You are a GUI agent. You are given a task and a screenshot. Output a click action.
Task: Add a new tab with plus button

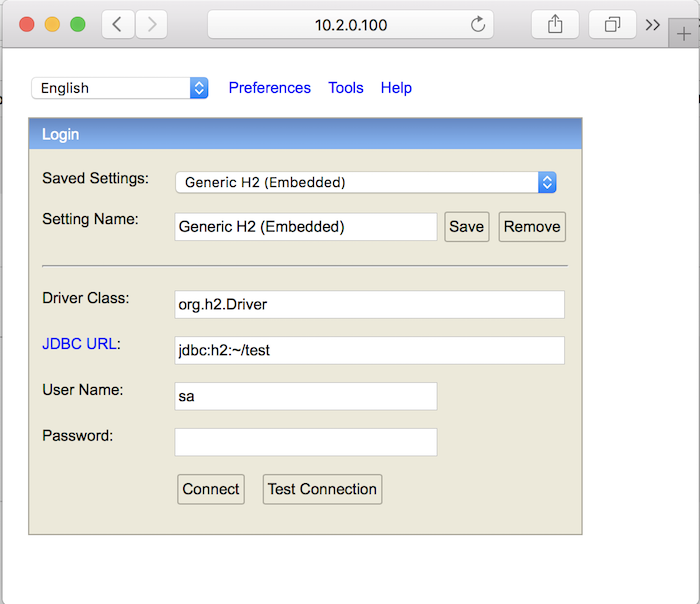[683, 33]
